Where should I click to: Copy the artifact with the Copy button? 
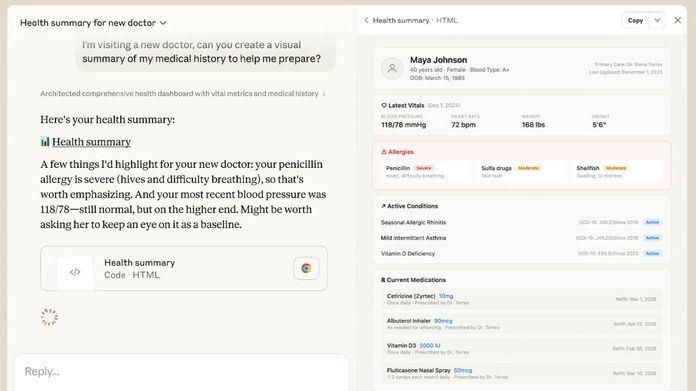pyautogui.click(x=635, y=20)
